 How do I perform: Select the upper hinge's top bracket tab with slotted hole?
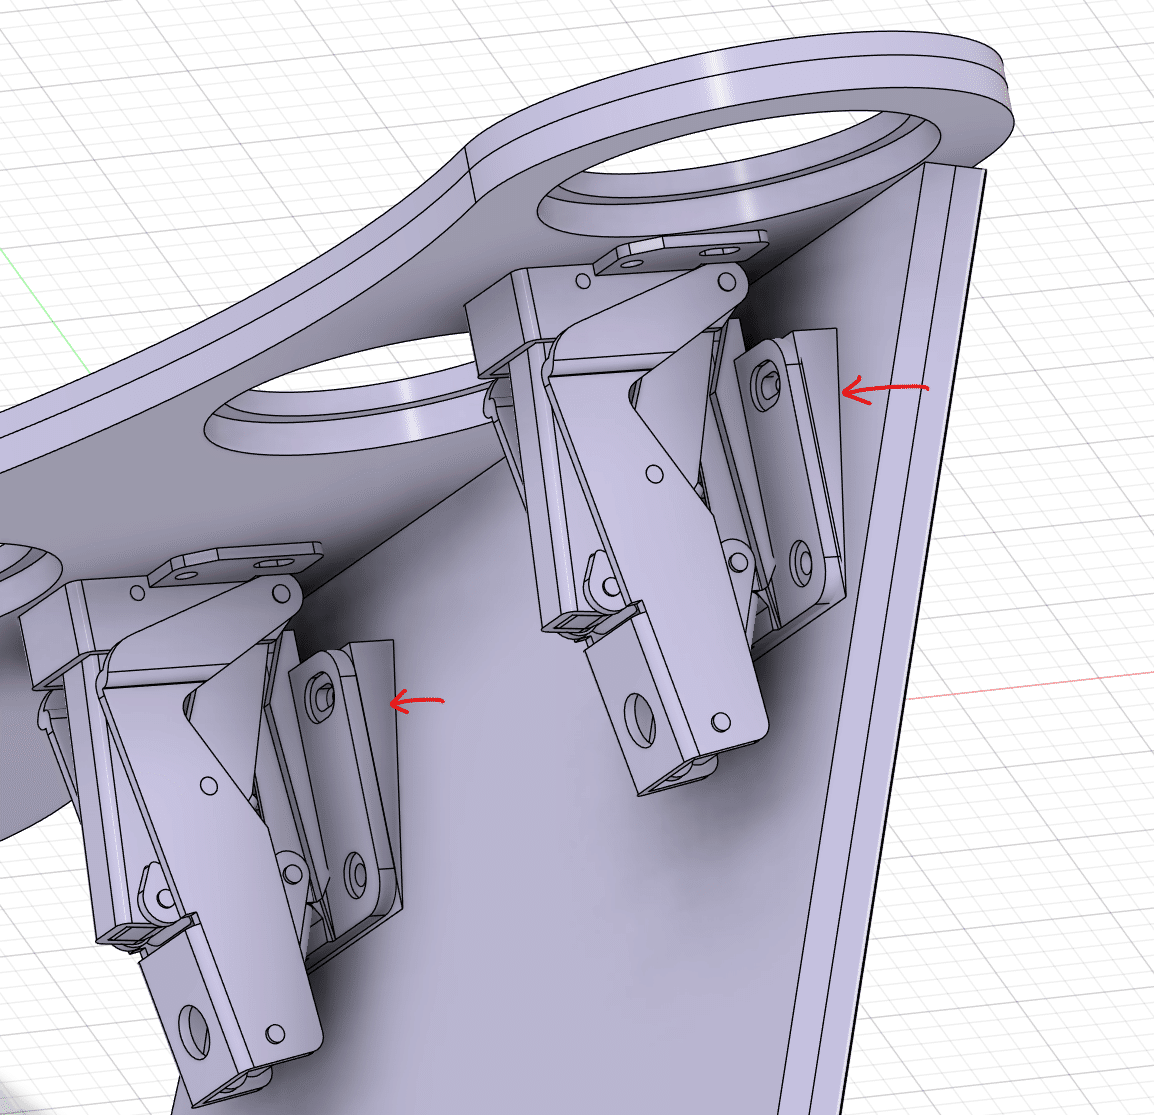pos(681,252)
